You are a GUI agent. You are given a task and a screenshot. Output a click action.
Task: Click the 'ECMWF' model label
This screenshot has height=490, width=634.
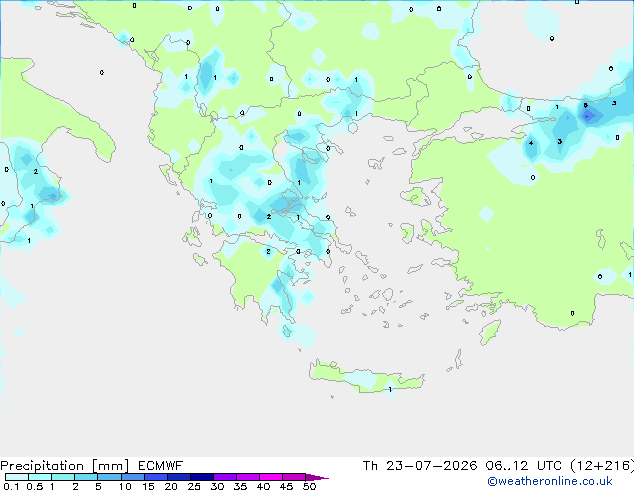(161, 466)
